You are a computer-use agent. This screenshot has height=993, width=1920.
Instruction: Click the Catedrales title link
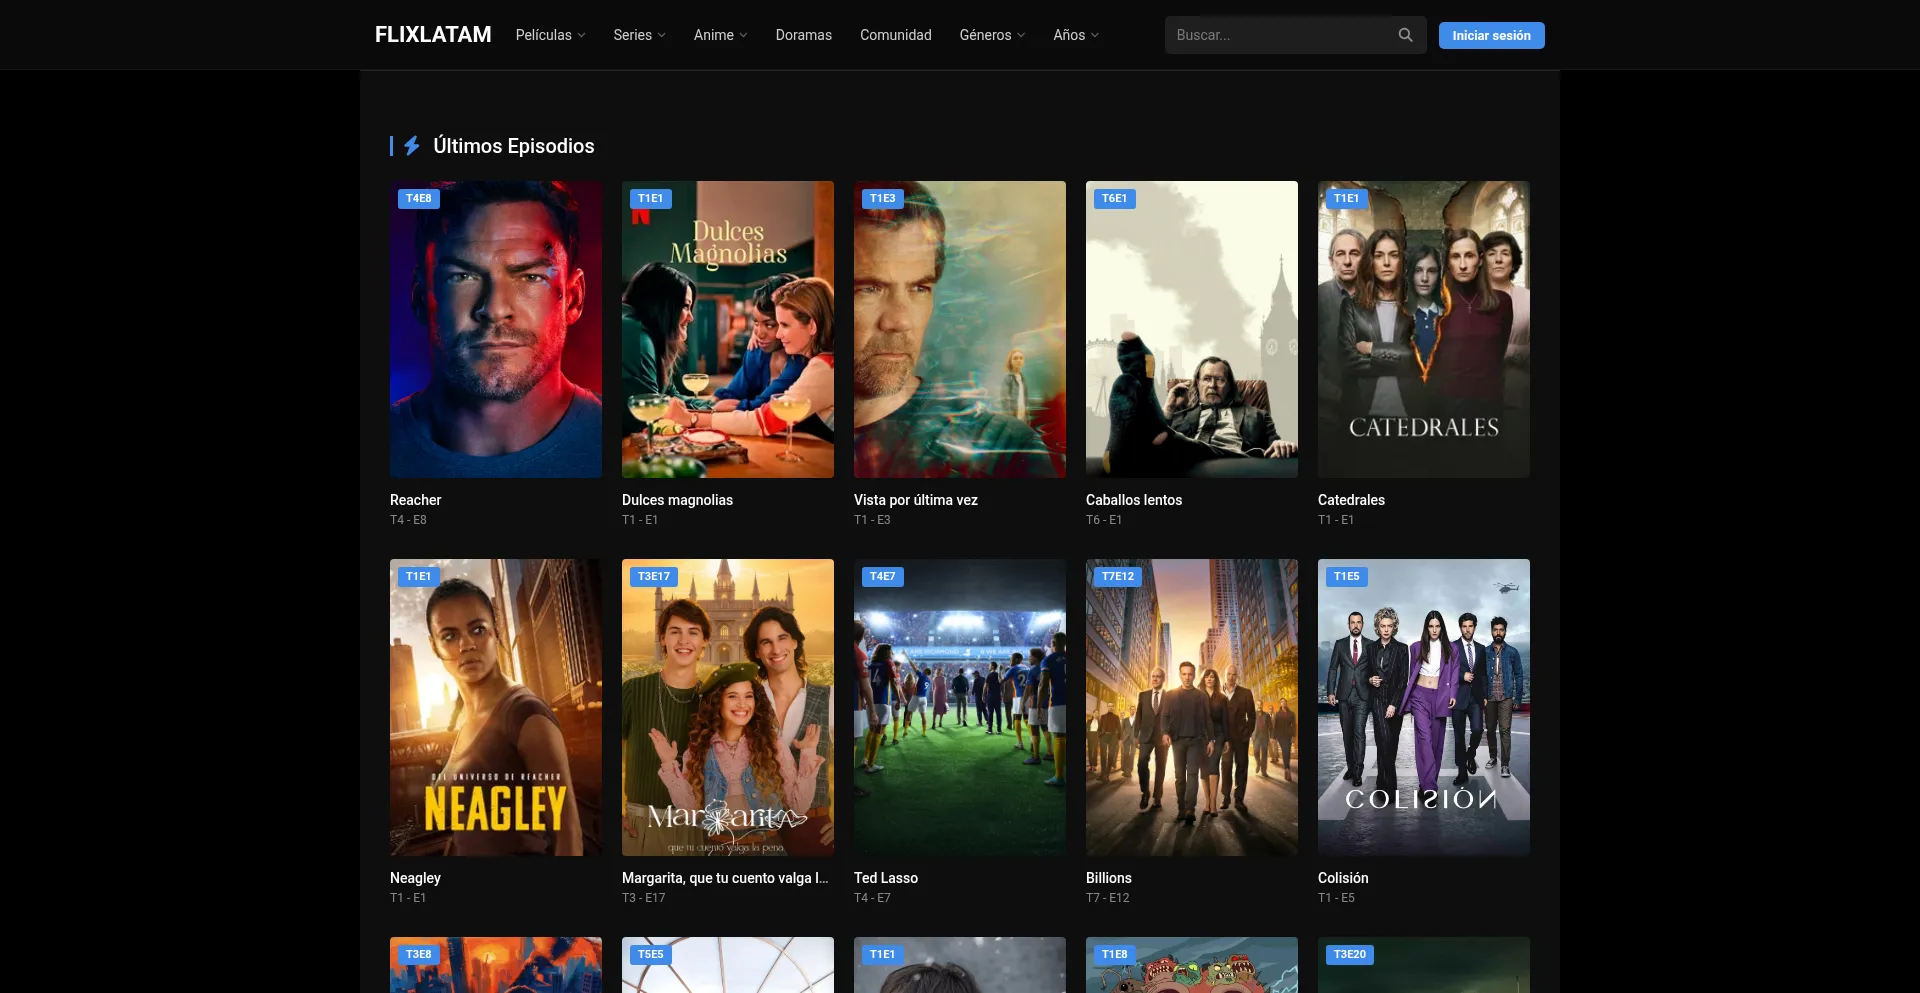pos(1351,500)
